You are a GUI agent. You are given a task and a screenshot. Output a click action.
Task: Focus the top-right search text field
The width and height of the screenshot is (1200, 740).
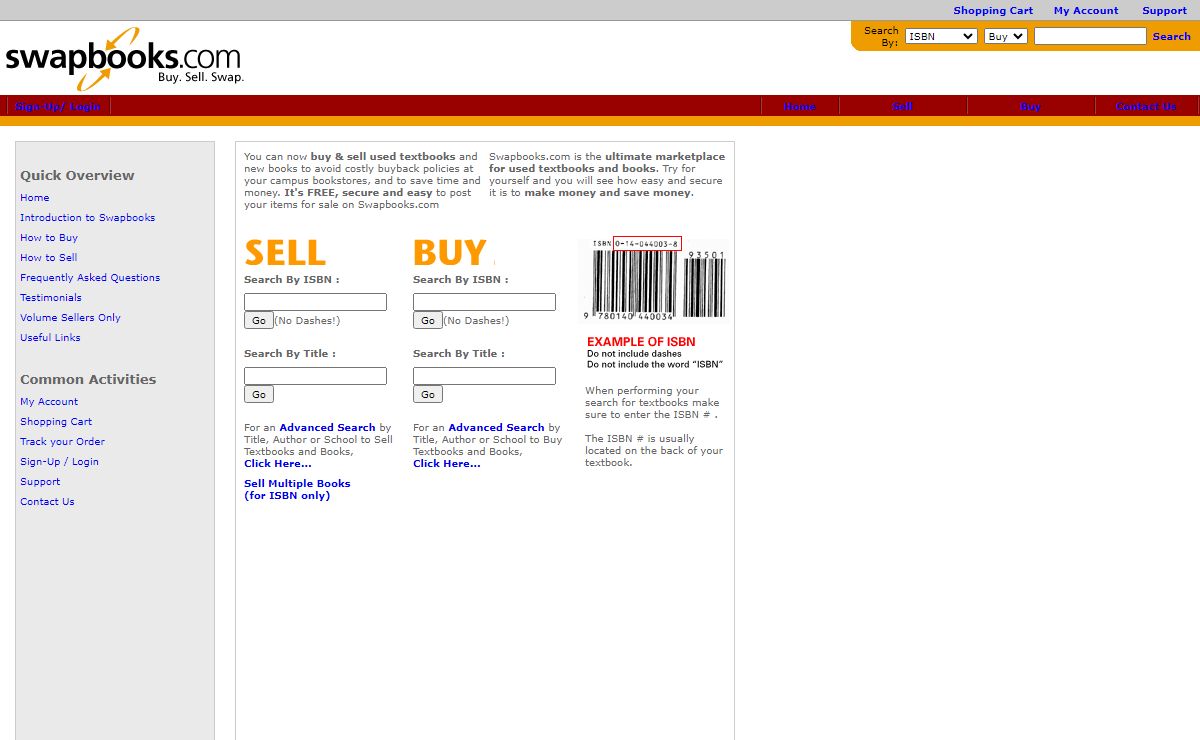pos(1090,36)
